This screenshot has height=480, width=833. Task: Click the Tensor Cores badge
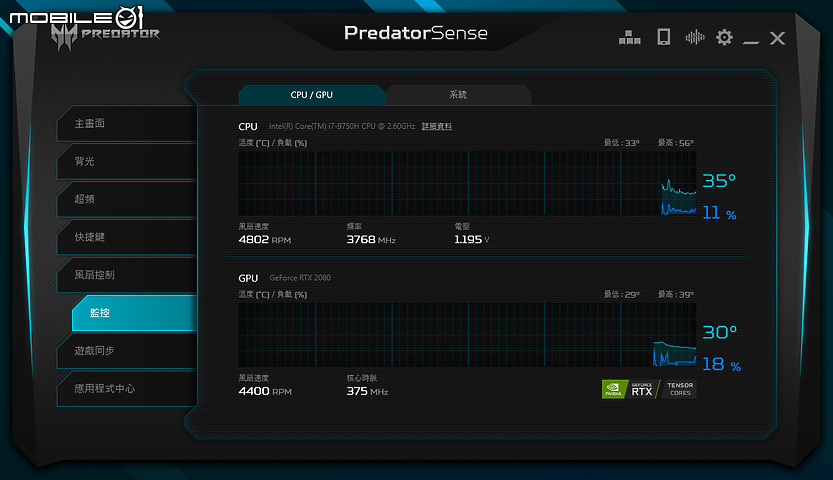(679, 389)
